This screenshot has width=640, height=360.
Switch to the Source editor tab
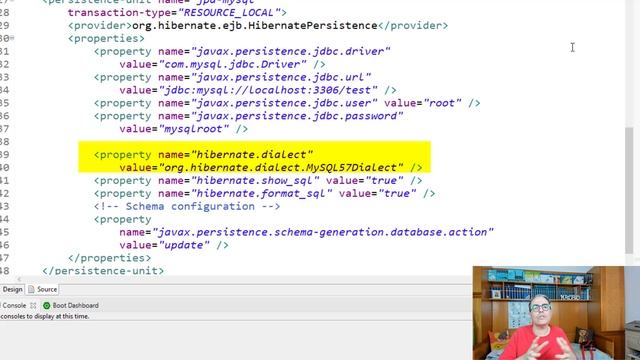43,289
